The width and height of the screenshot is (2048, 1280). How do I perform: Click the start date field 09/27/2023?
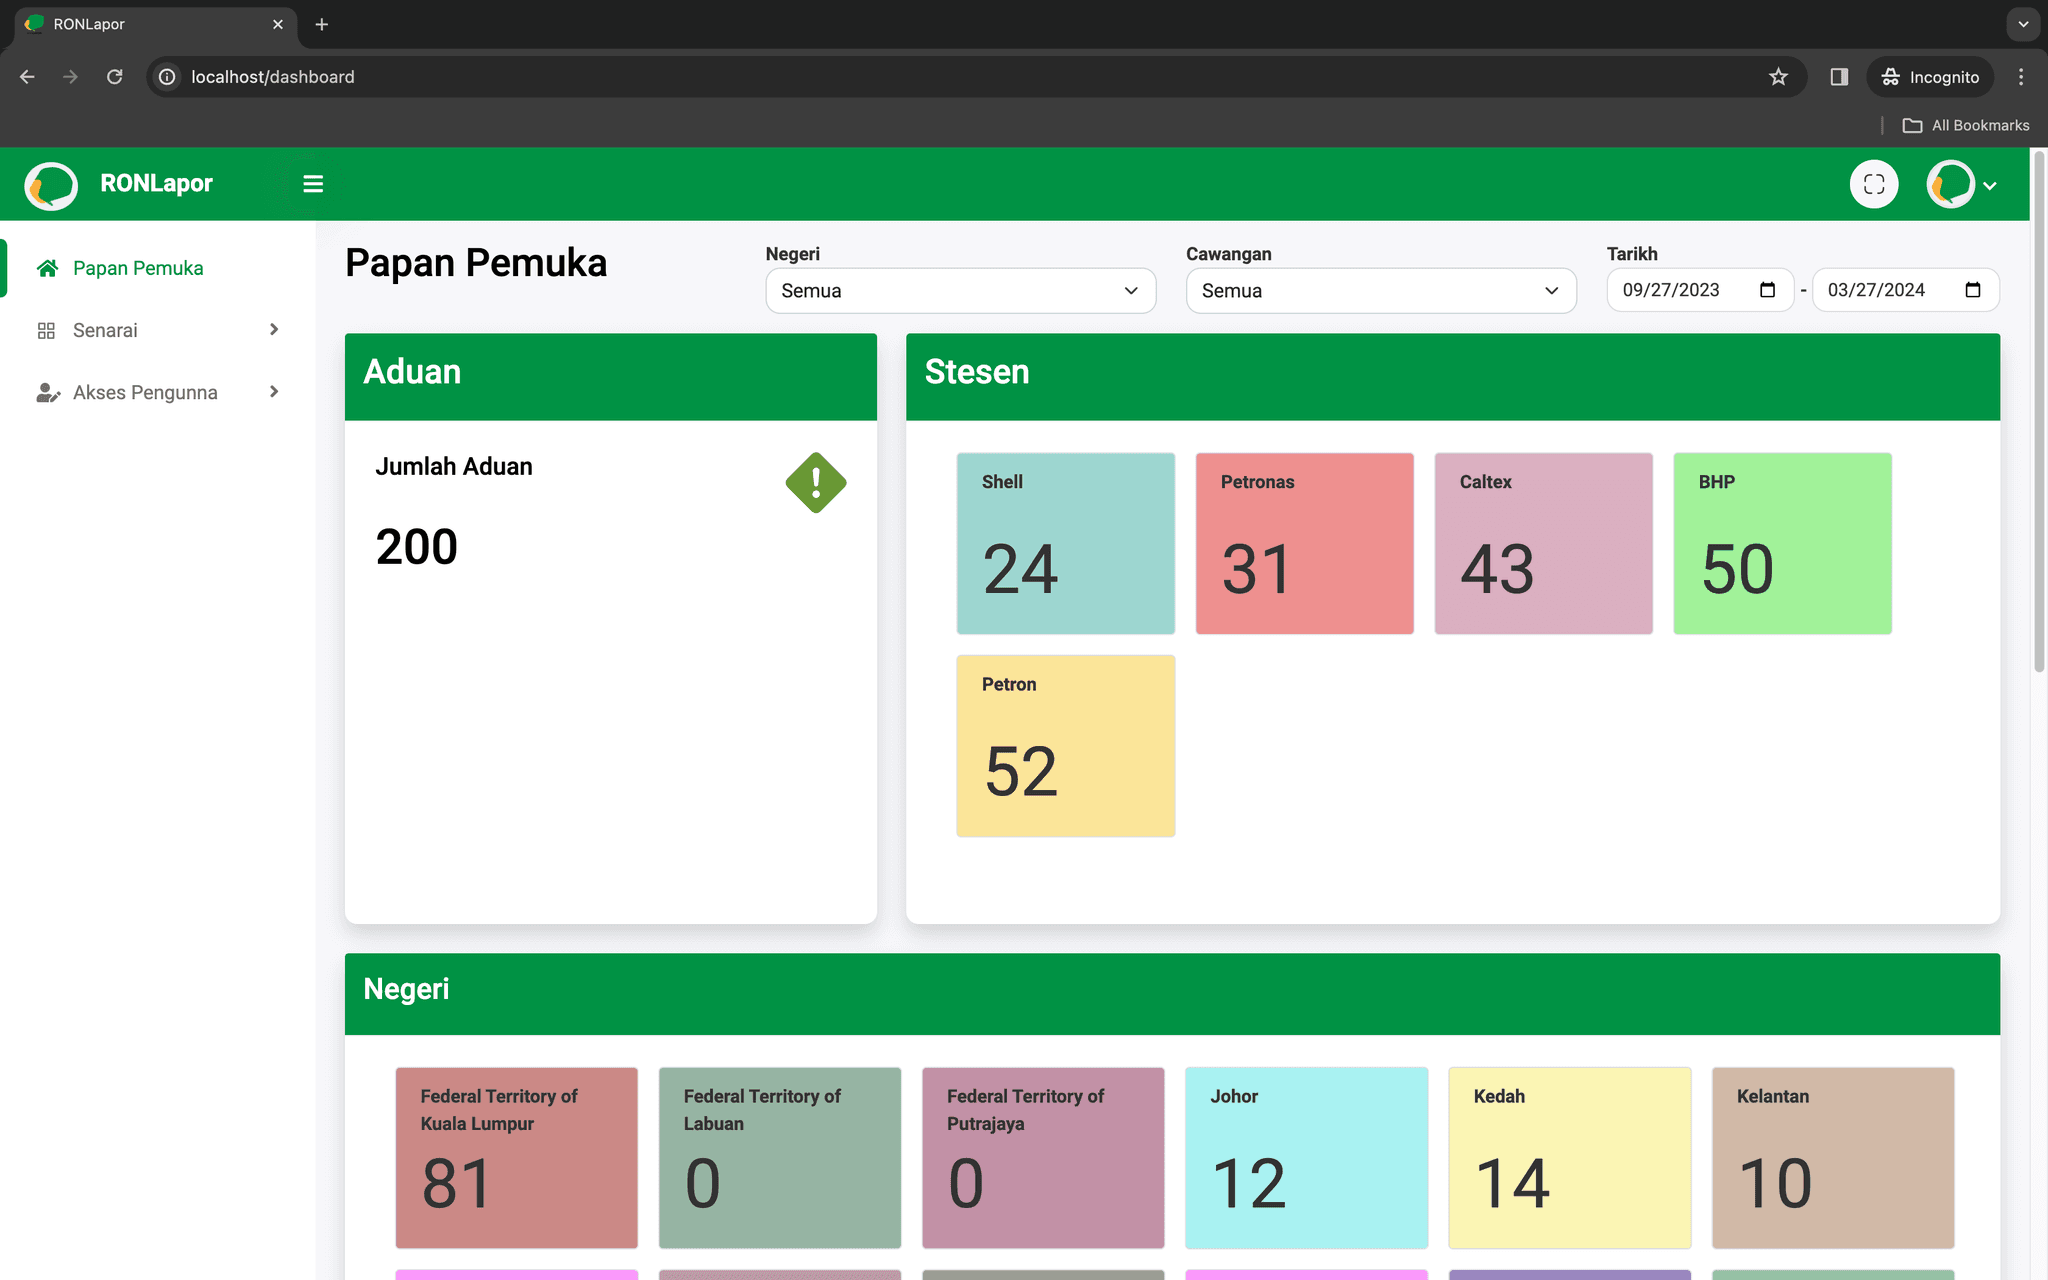pos(1700,290)
